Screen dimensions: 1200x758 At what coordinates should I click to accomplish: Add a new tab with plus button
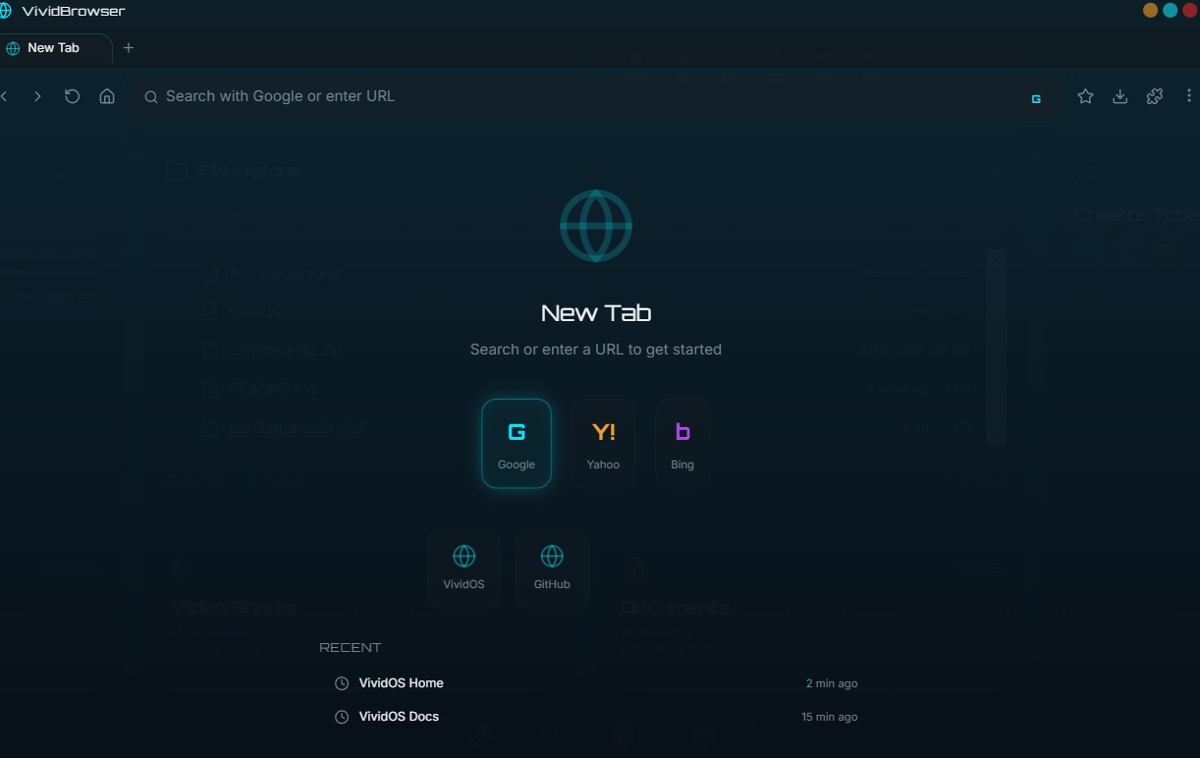pos(128,48)
